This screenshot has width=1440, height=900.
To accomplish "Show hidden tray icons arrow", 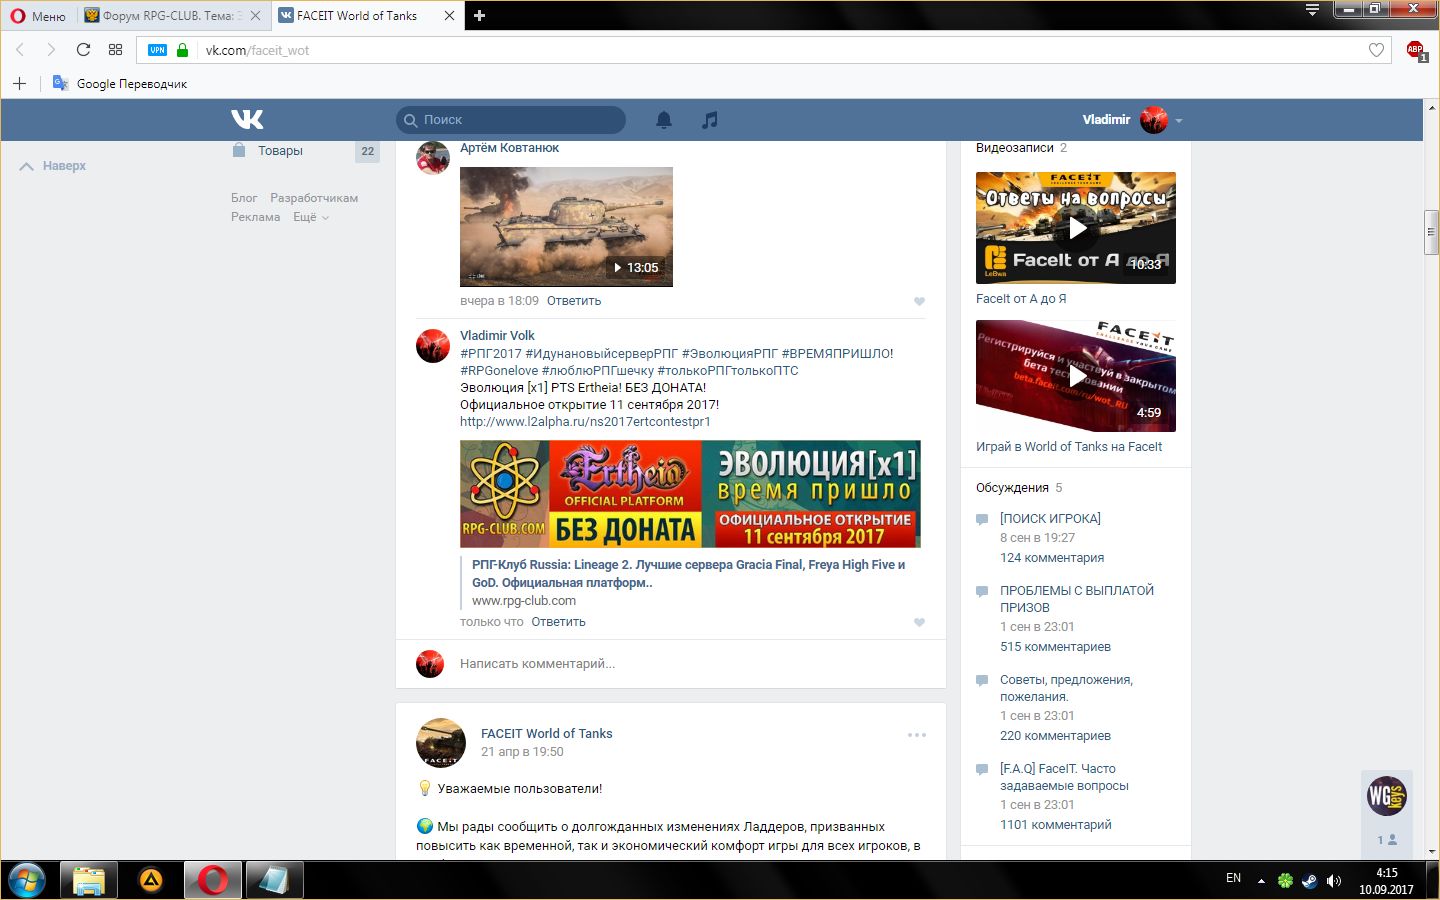I will pyautogui.click(x=1261, y=881).
